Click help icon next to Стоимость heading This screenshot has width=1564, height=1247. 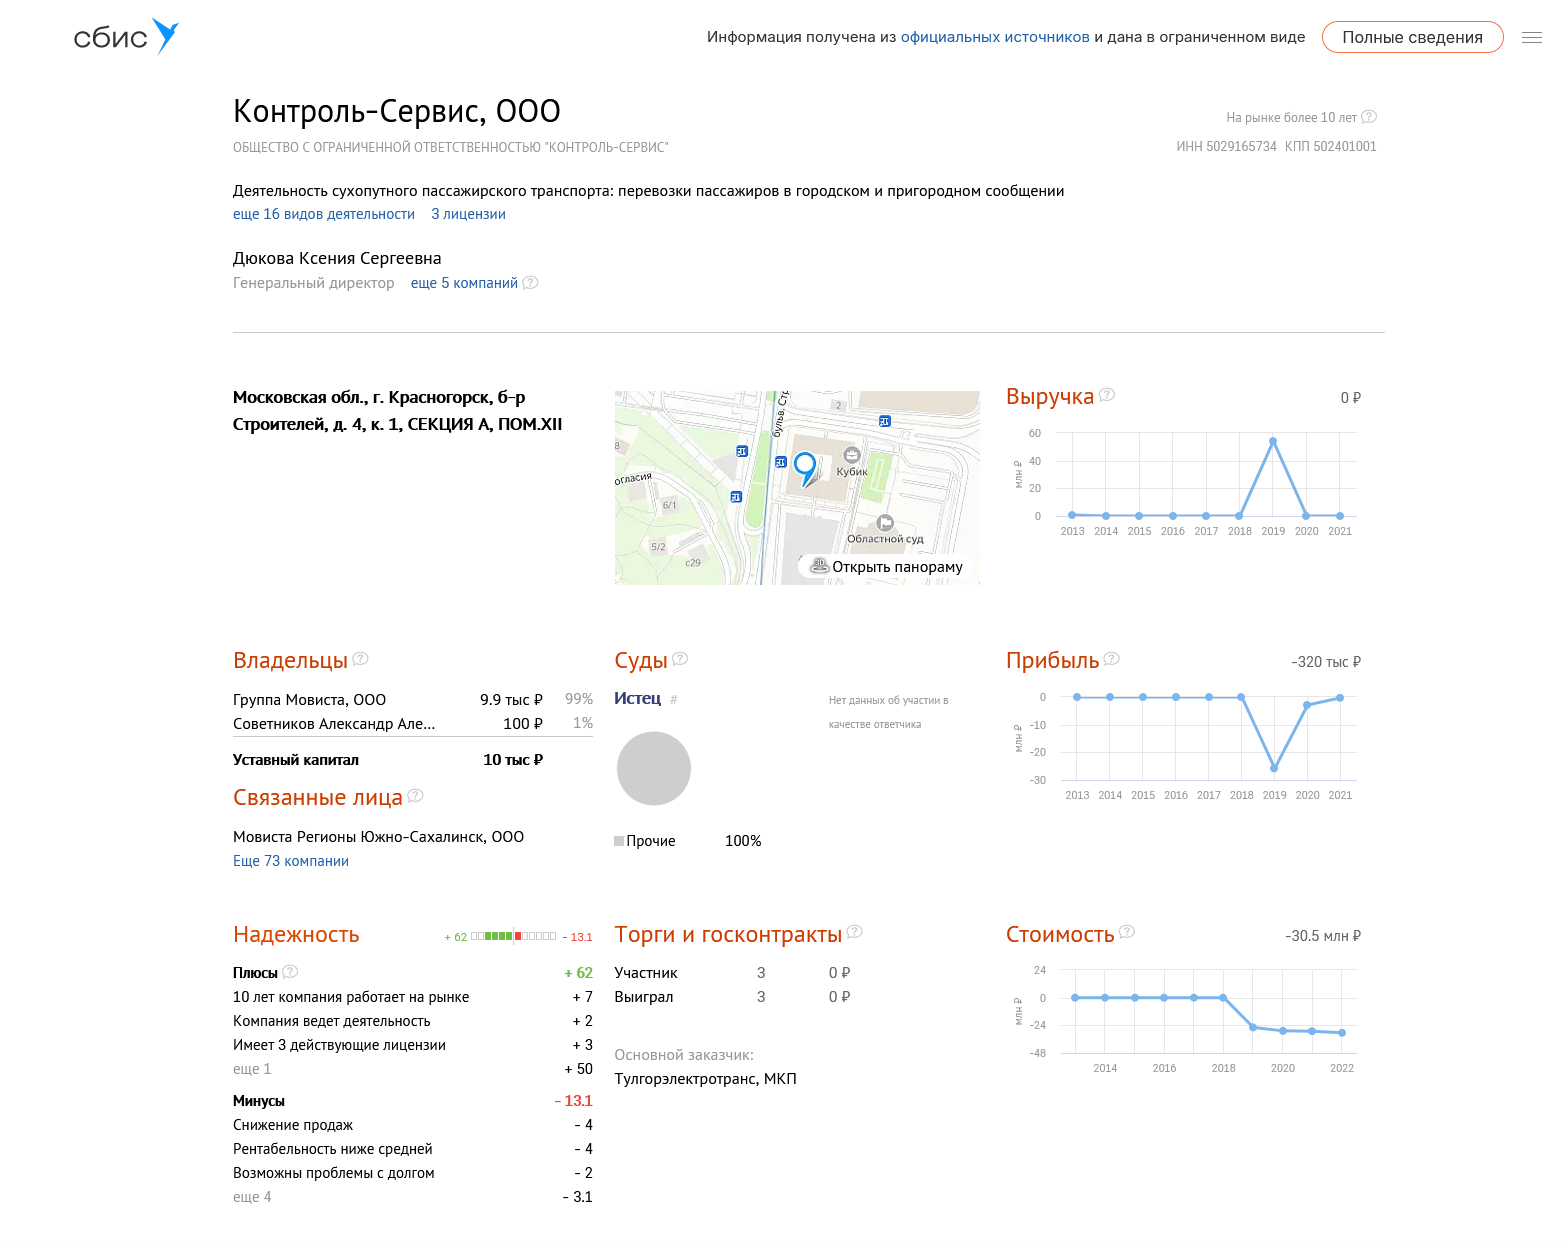[1126, 932]
